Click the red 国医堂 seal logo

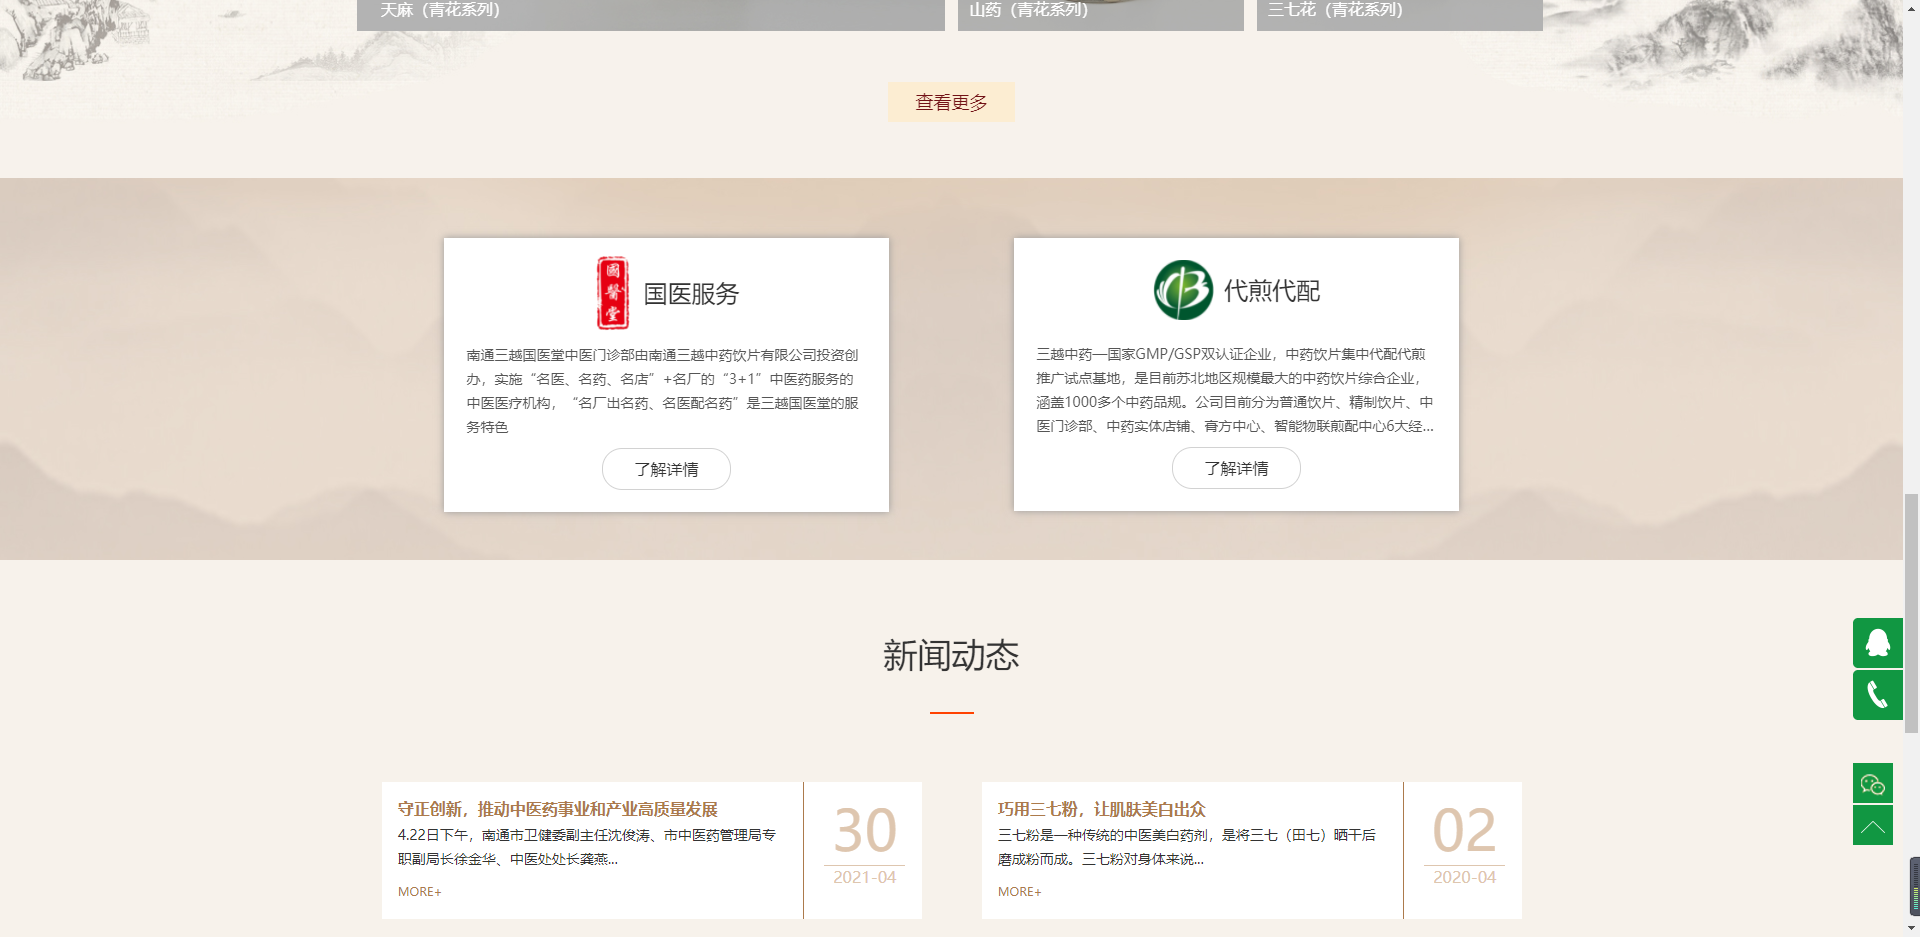click(612, 293)
